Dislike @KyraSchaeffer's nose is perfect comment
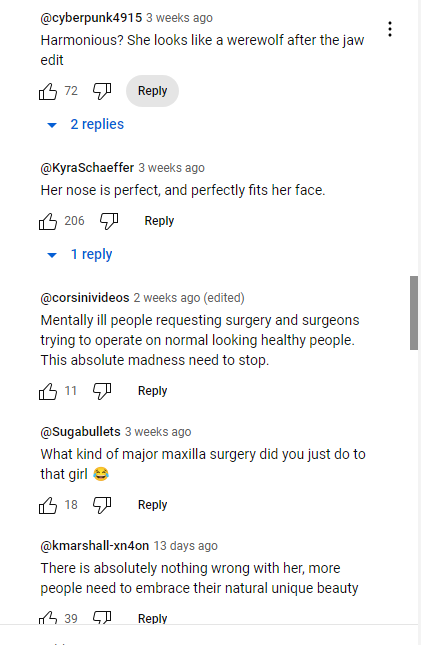The height and width of the screenshot is (645, 421). (109, 221)
